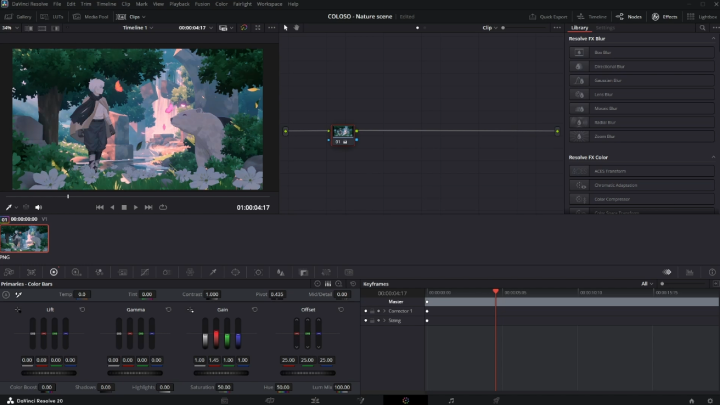Open the Tracker palette icon
Image resolution: width=720 pixels, height=405 pixels.
(x=258, y=272)
